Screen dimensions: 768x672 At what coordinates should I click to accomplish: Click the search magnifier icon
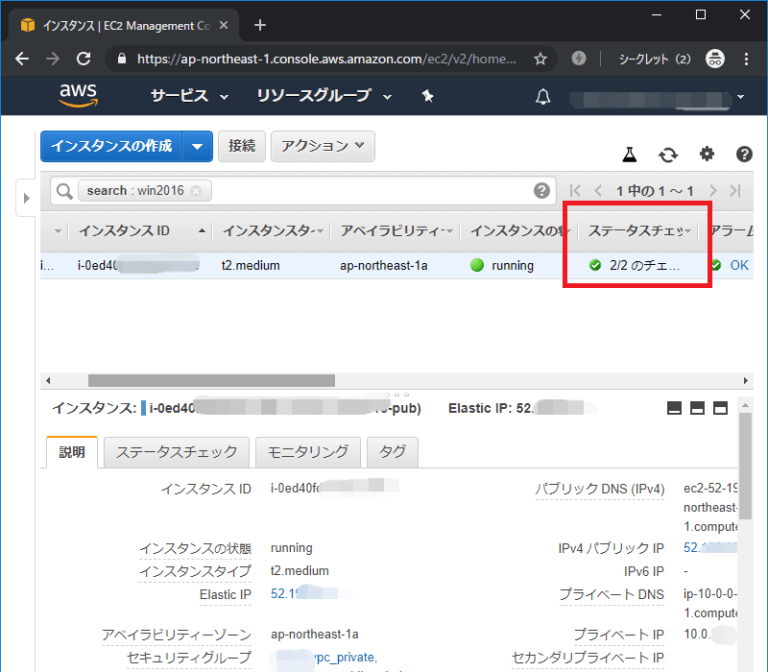point(64,191)
